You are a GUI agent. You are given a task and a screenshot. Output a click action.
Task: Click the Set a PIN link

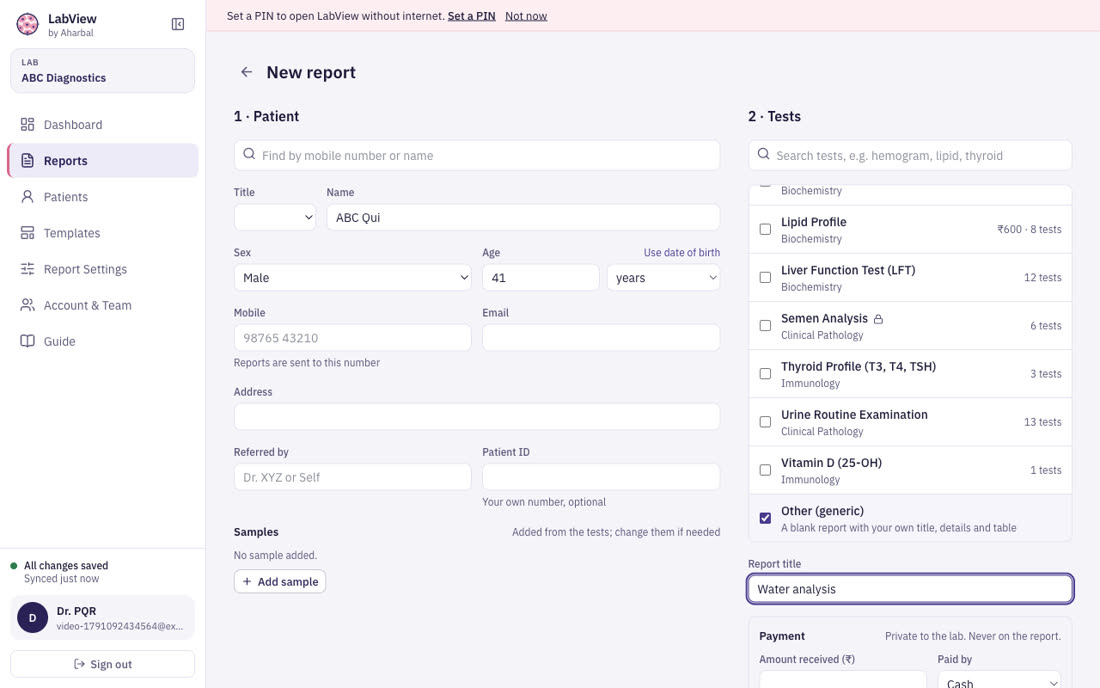coord(471,15)
